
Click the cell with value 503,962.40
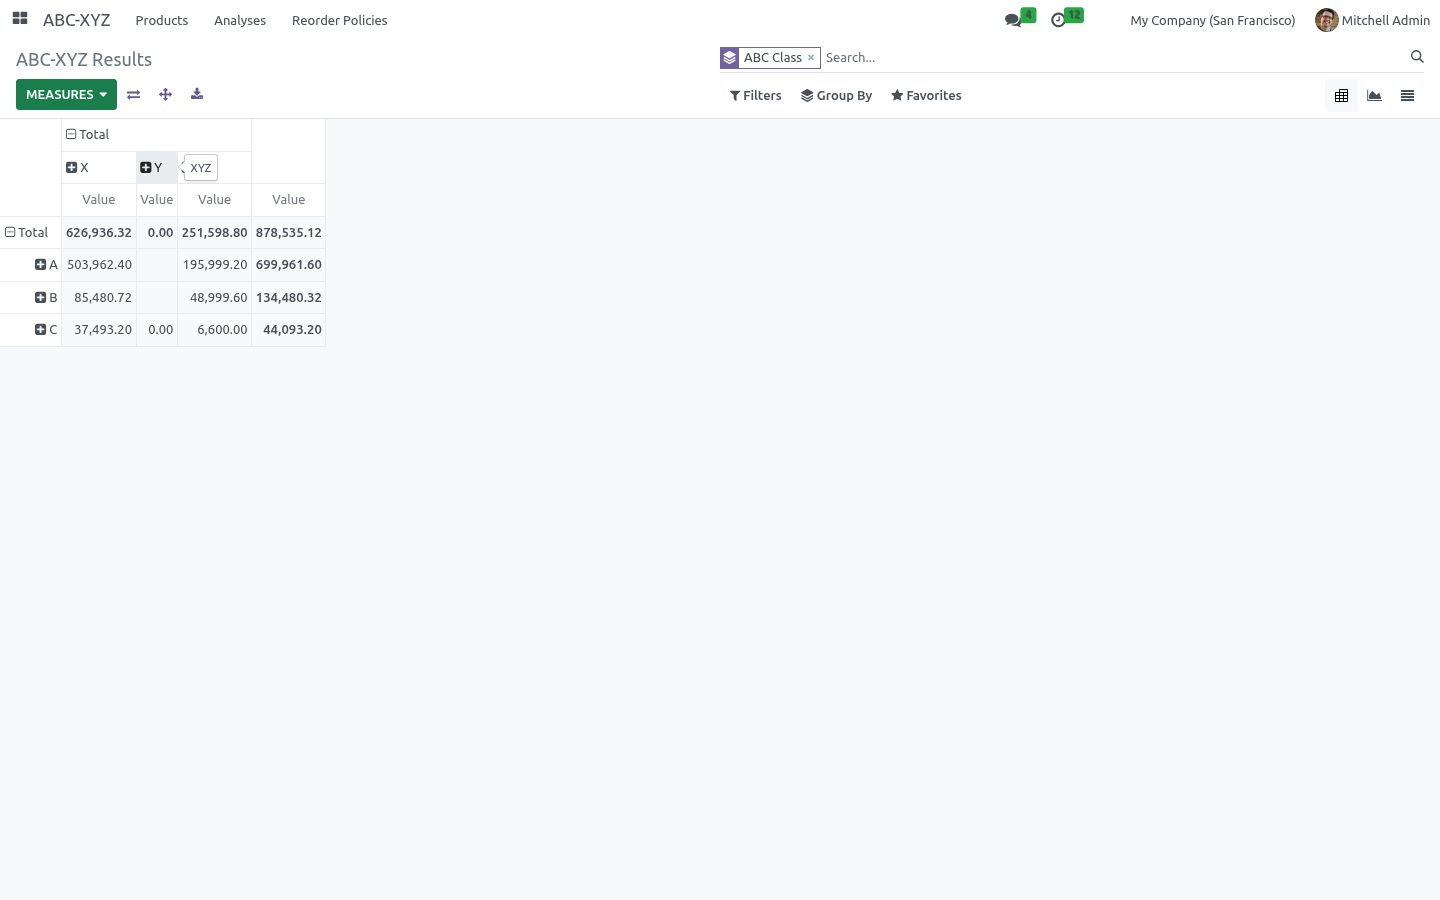point(99,265)
